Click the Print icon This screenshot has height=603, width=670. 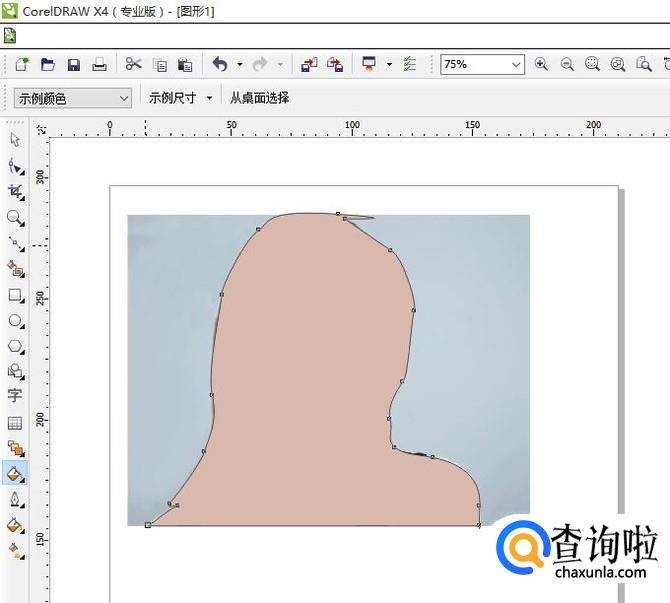click(x=99, y=65)
